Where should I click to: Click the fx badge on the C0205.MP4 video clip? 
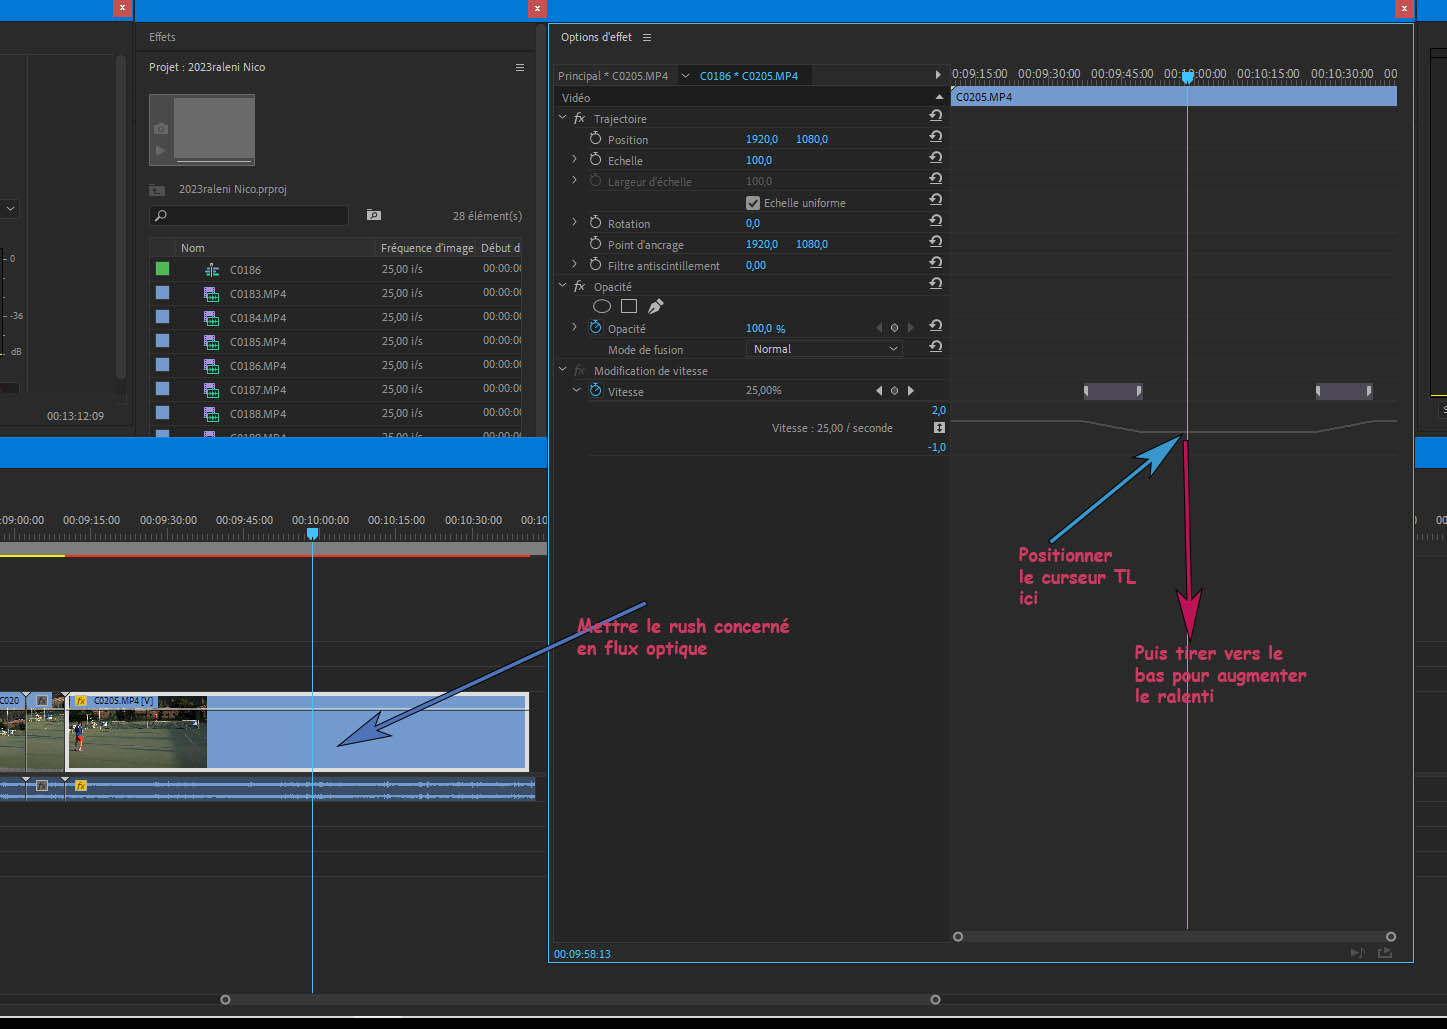(81, 701)
